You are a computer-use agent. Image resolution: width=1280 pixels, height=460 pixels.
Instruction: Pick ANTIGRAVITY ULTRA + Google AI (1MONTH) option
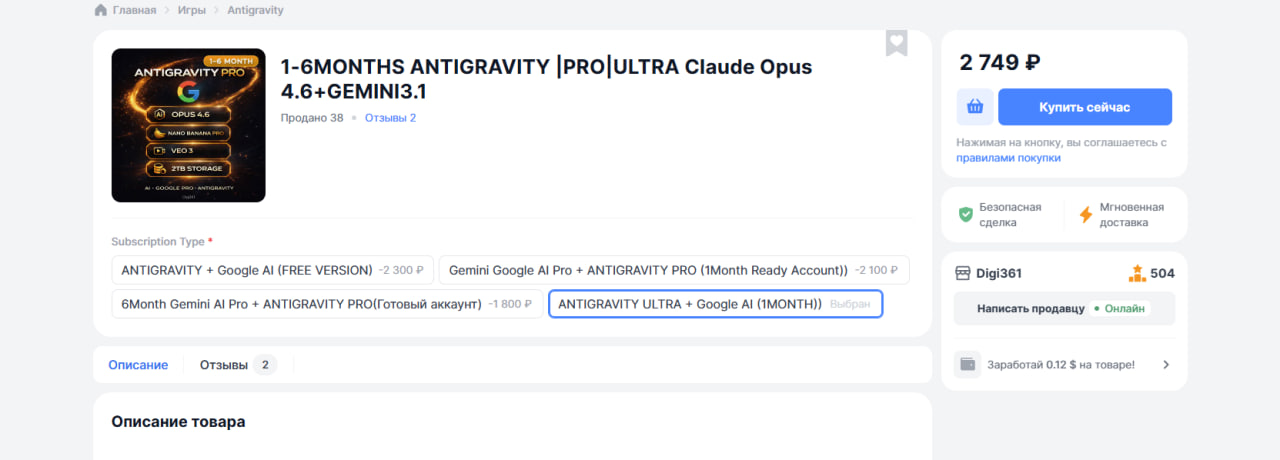click(715, 304)
